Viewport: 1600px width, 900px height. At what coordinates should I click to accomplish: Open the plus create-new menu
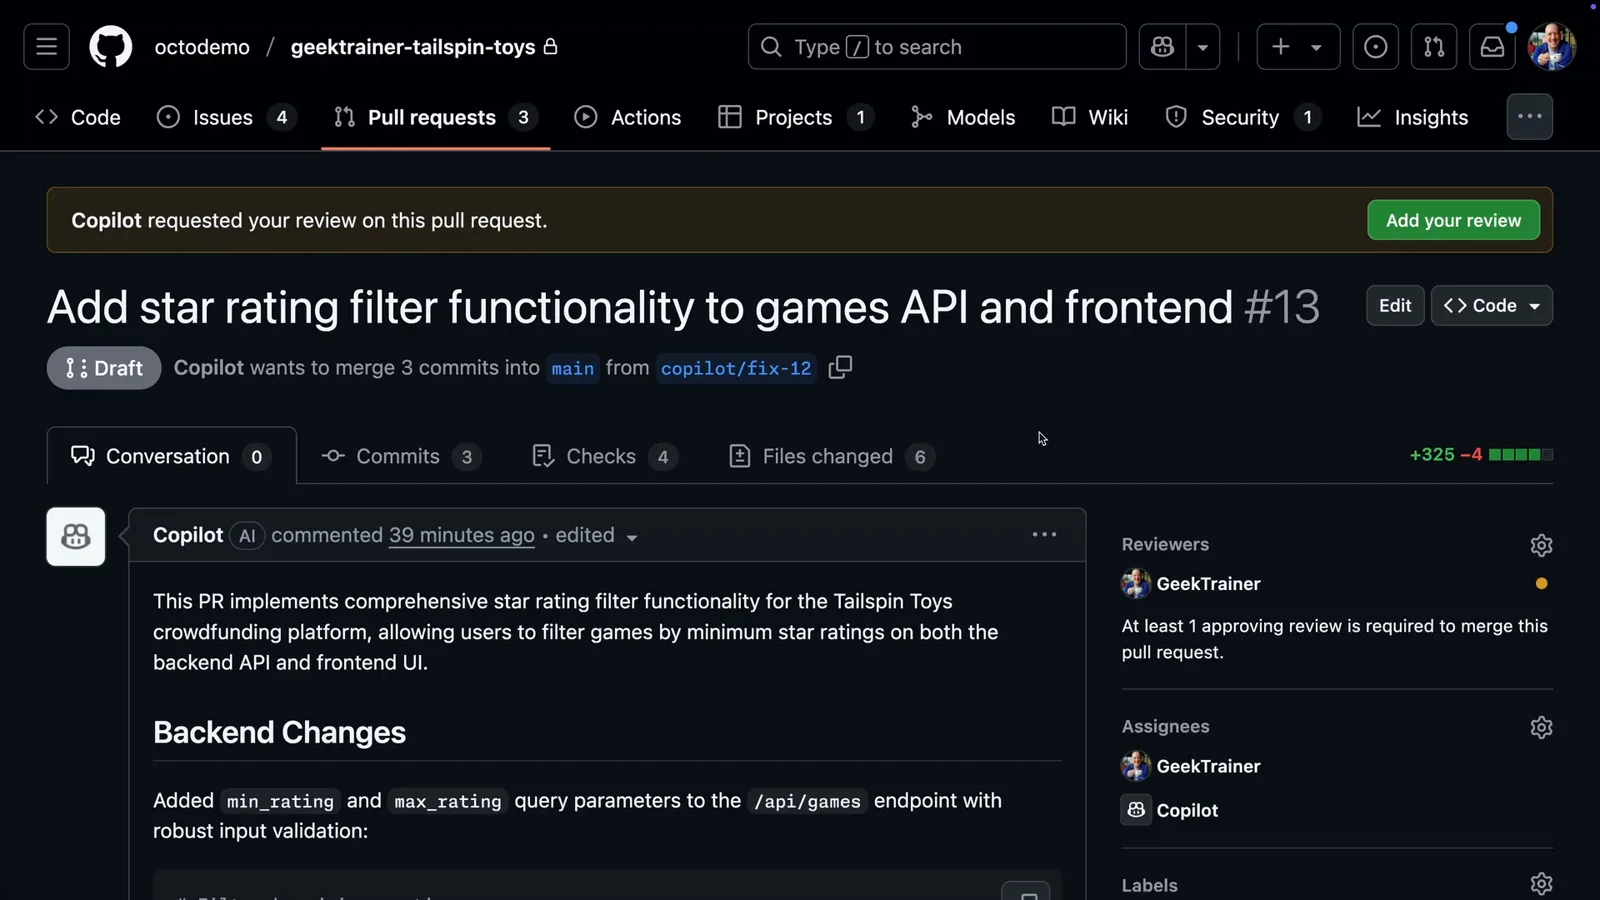click(x=1298, y=47)
